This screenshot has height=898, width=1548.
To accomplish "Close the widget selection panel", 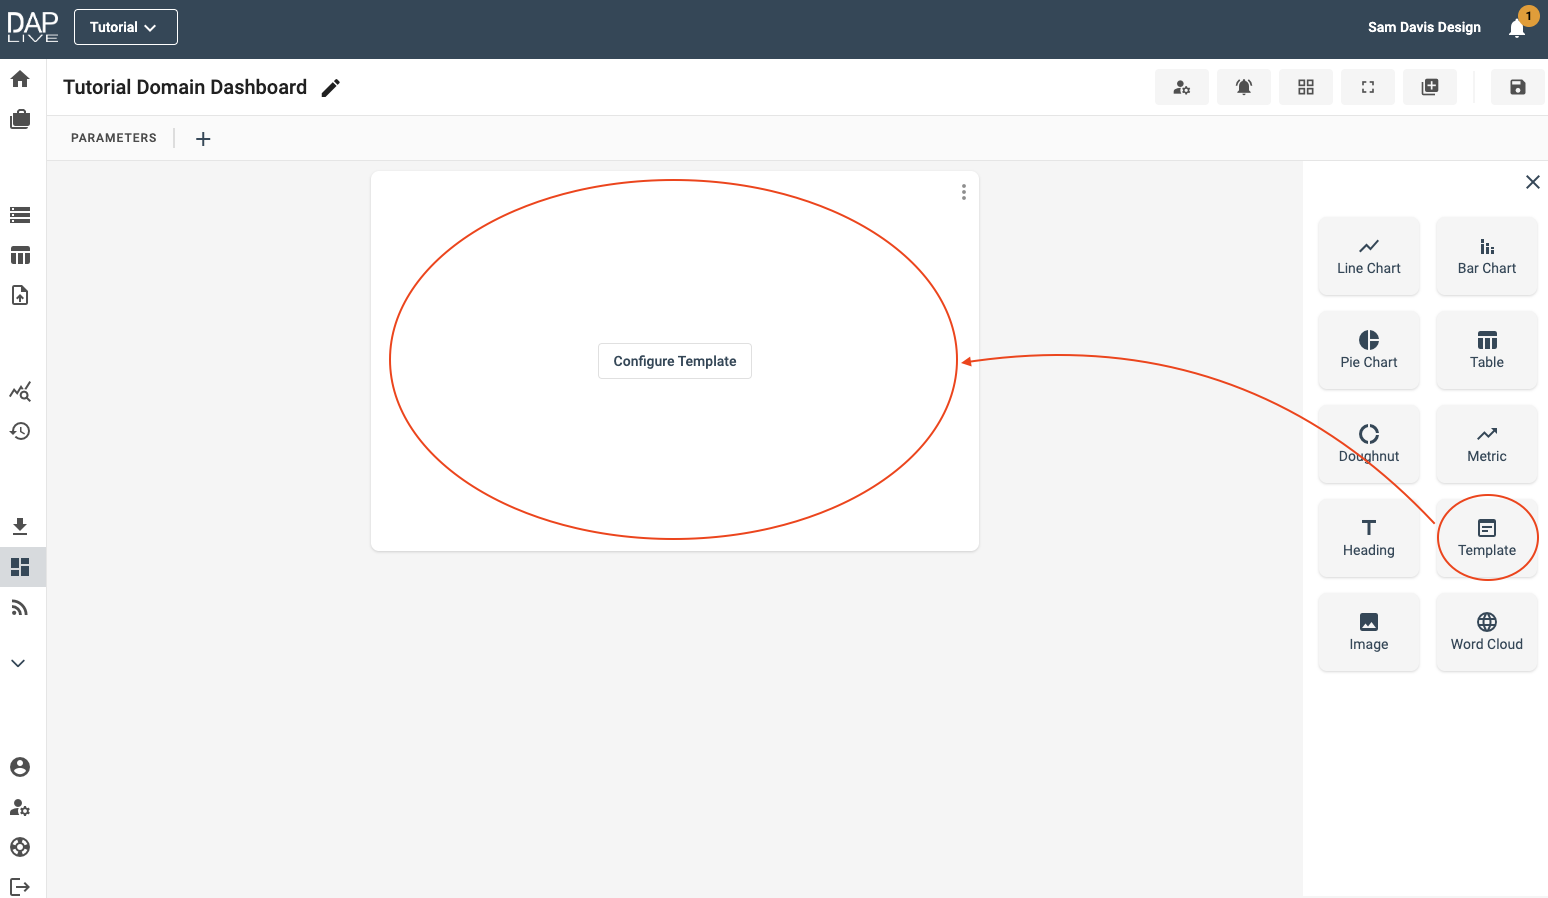I will point(1532,182).
